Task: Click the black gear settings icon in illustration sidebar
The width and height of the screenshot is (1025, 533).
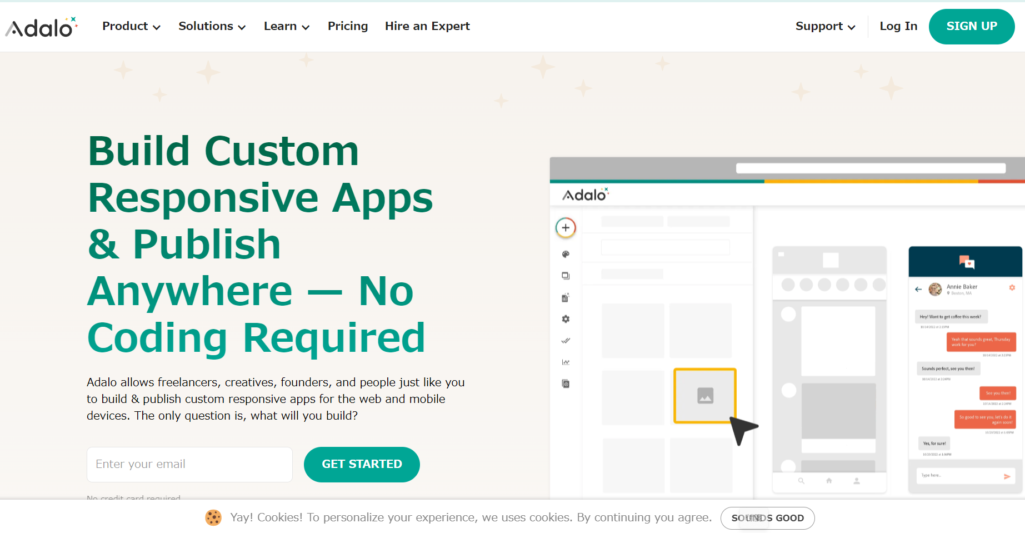Action: coord(565,319)
